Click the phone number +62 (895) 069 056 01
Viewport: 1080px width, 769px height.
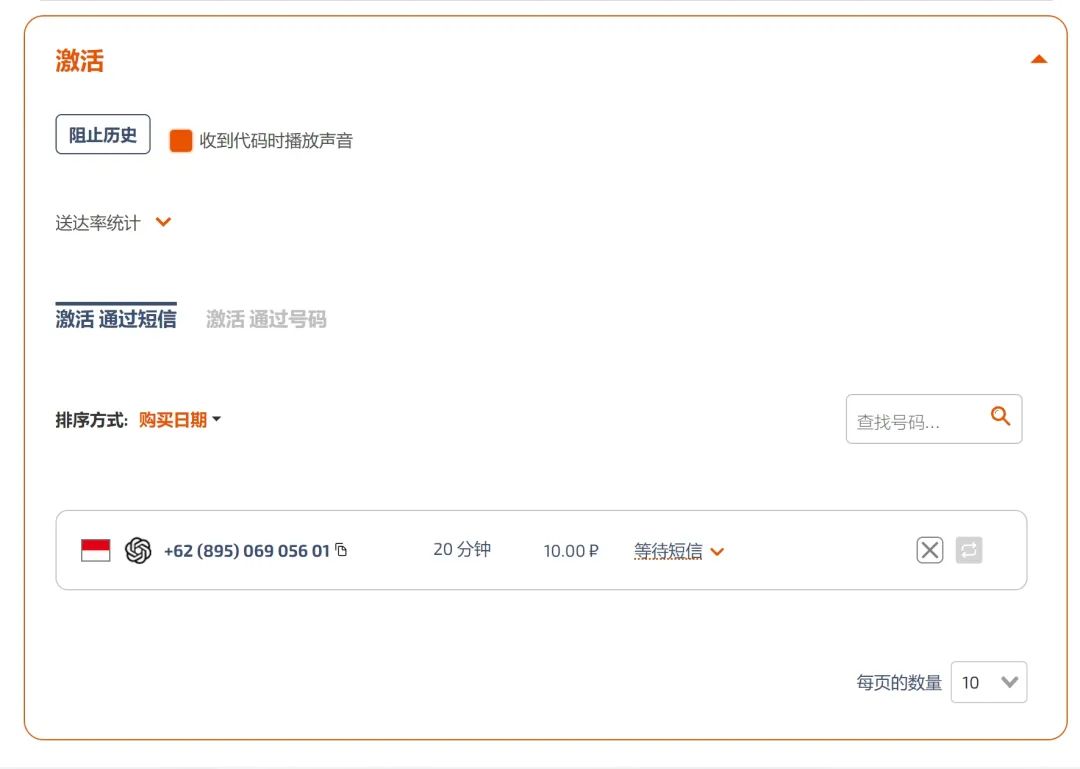click(246, 551)
